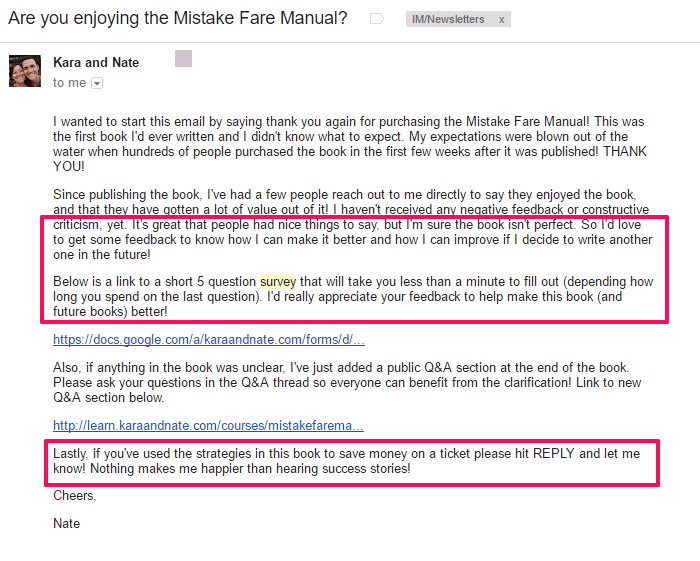
Task: Click the paragraph beginning "Below is a link"
Action: tap(350, 297)
